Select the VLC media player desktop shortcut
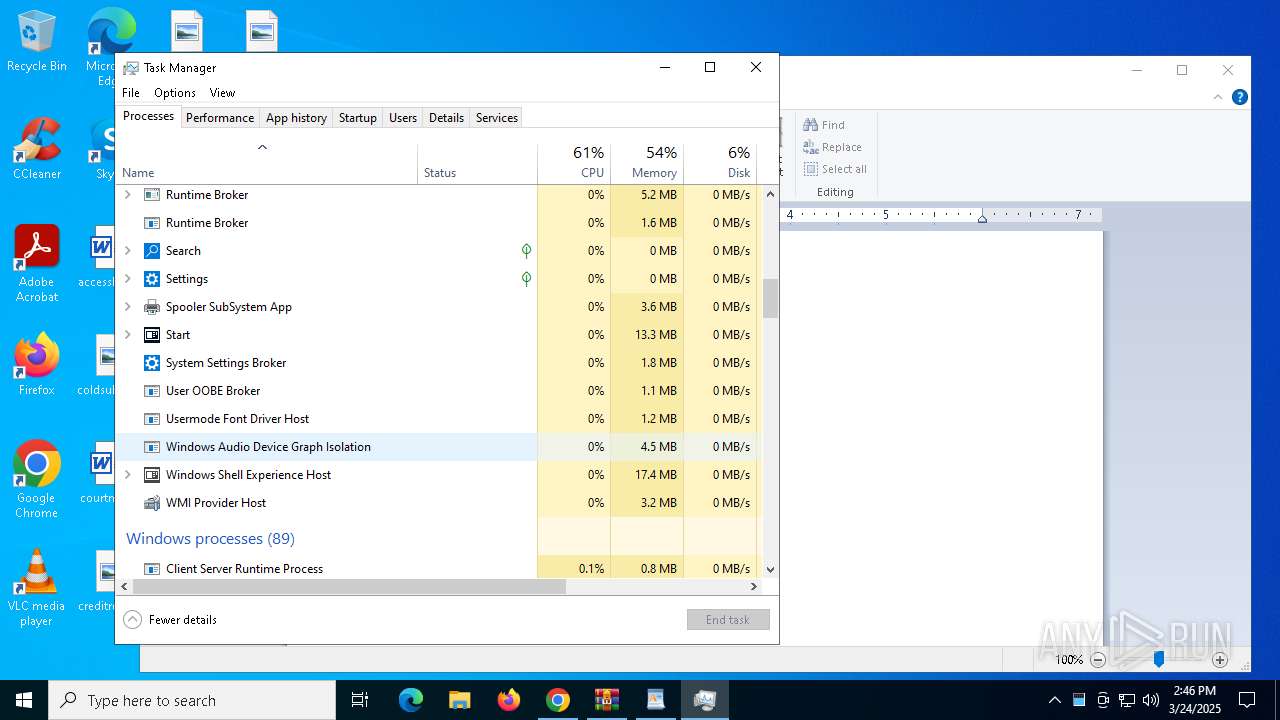 (37, 588)
